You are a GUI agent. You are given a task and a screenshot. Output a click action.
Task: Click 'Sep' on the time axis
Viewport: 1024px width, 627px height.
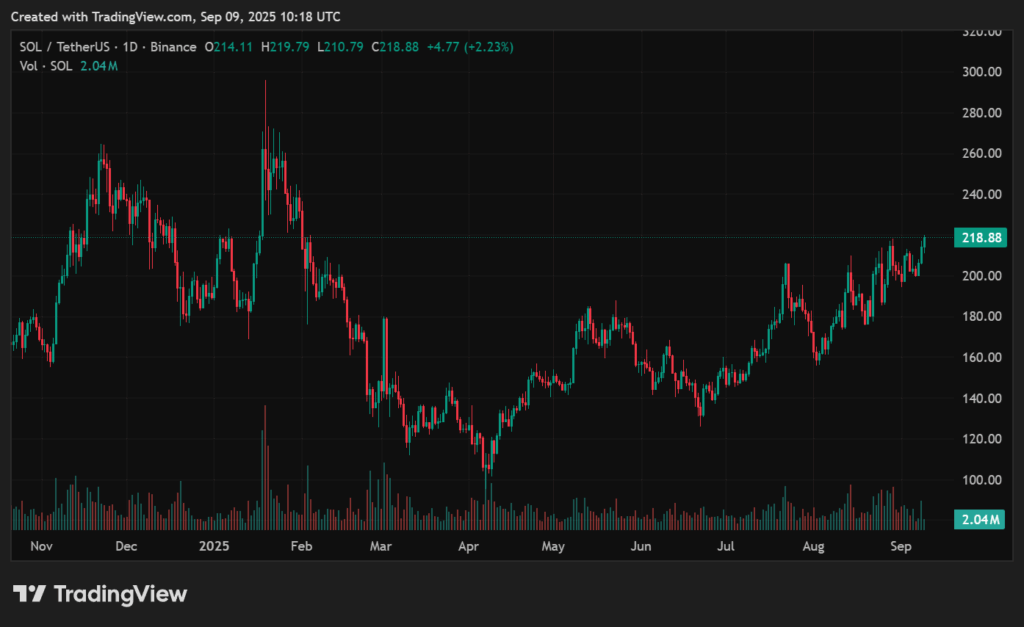[x=901, y=547]
